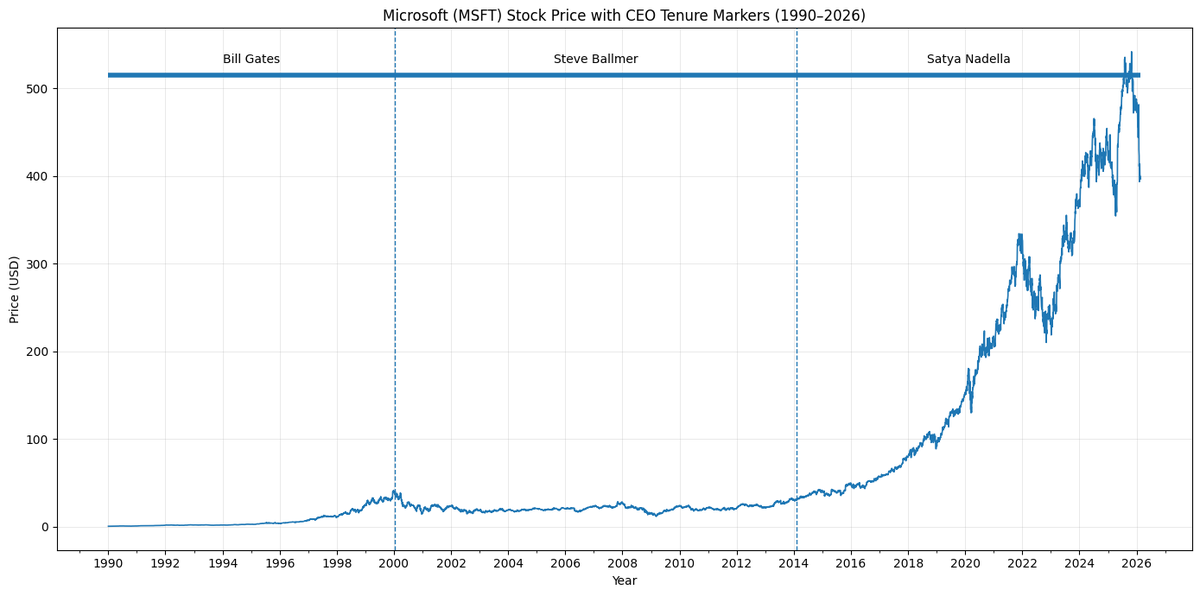Click the price line's dot-com peak near 2000

click(394, 490)
